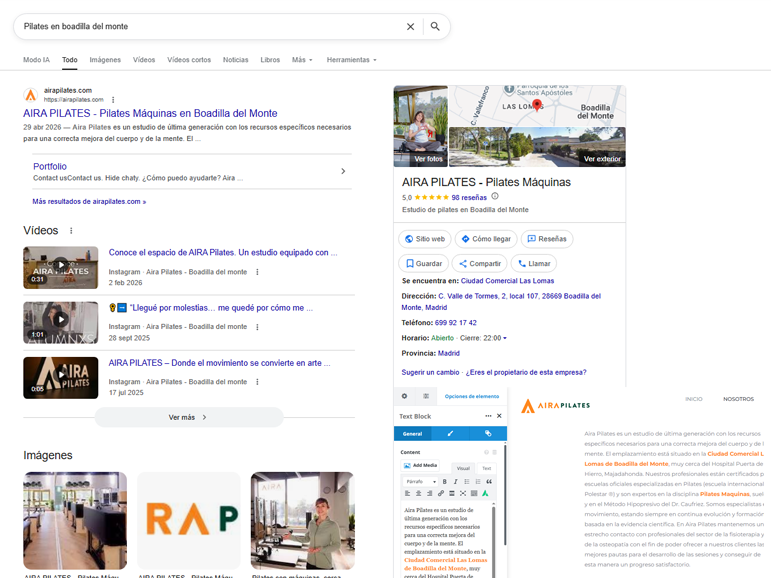Open three-dot menu for 28 sept 2025 video

pyautogui.click(x=257, y=327)
